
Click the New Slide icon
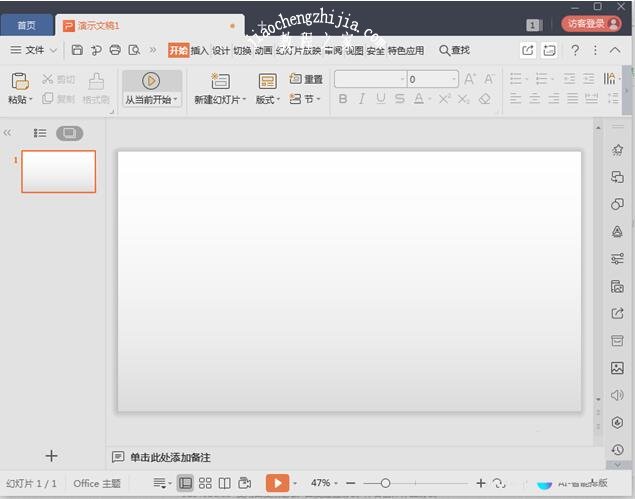tap(220, 81)
